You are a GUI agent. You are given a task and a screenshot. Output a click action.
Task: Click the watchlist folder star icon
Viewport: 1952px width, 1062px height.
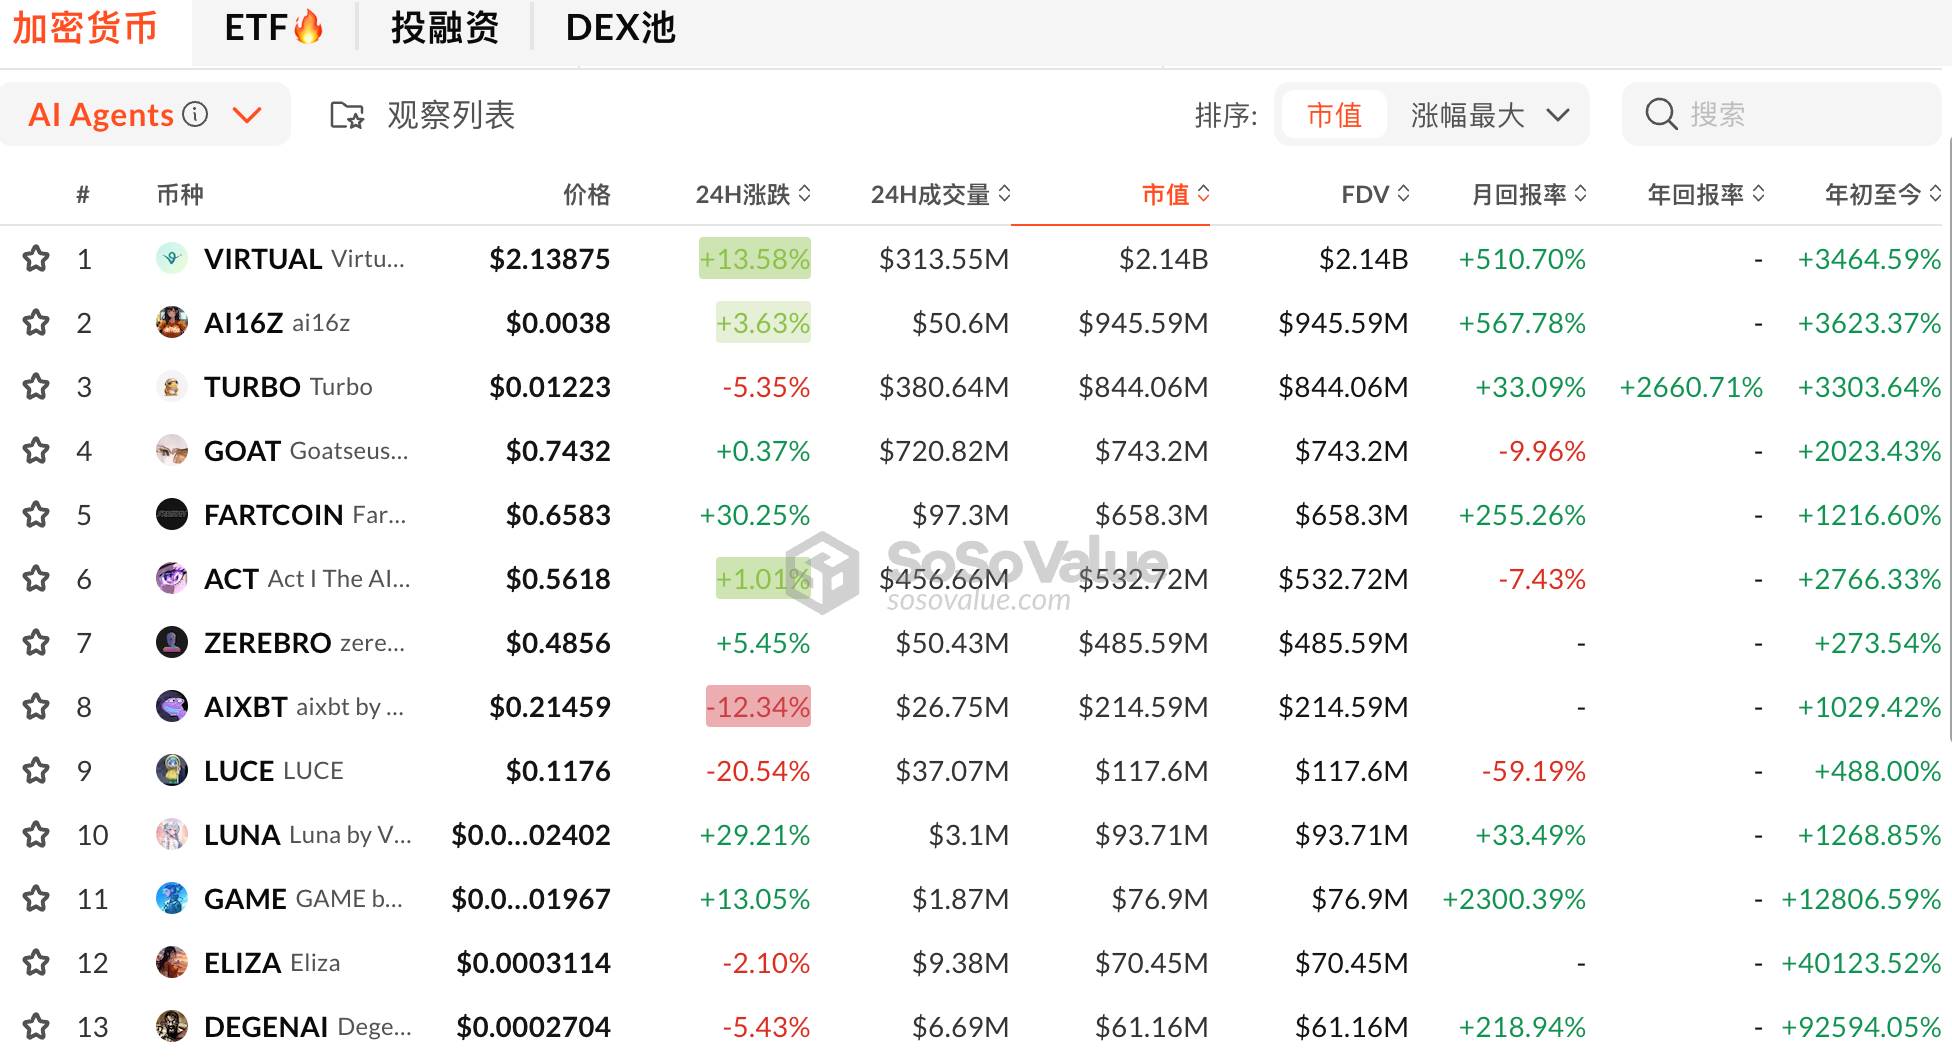(x=347, y=116)
